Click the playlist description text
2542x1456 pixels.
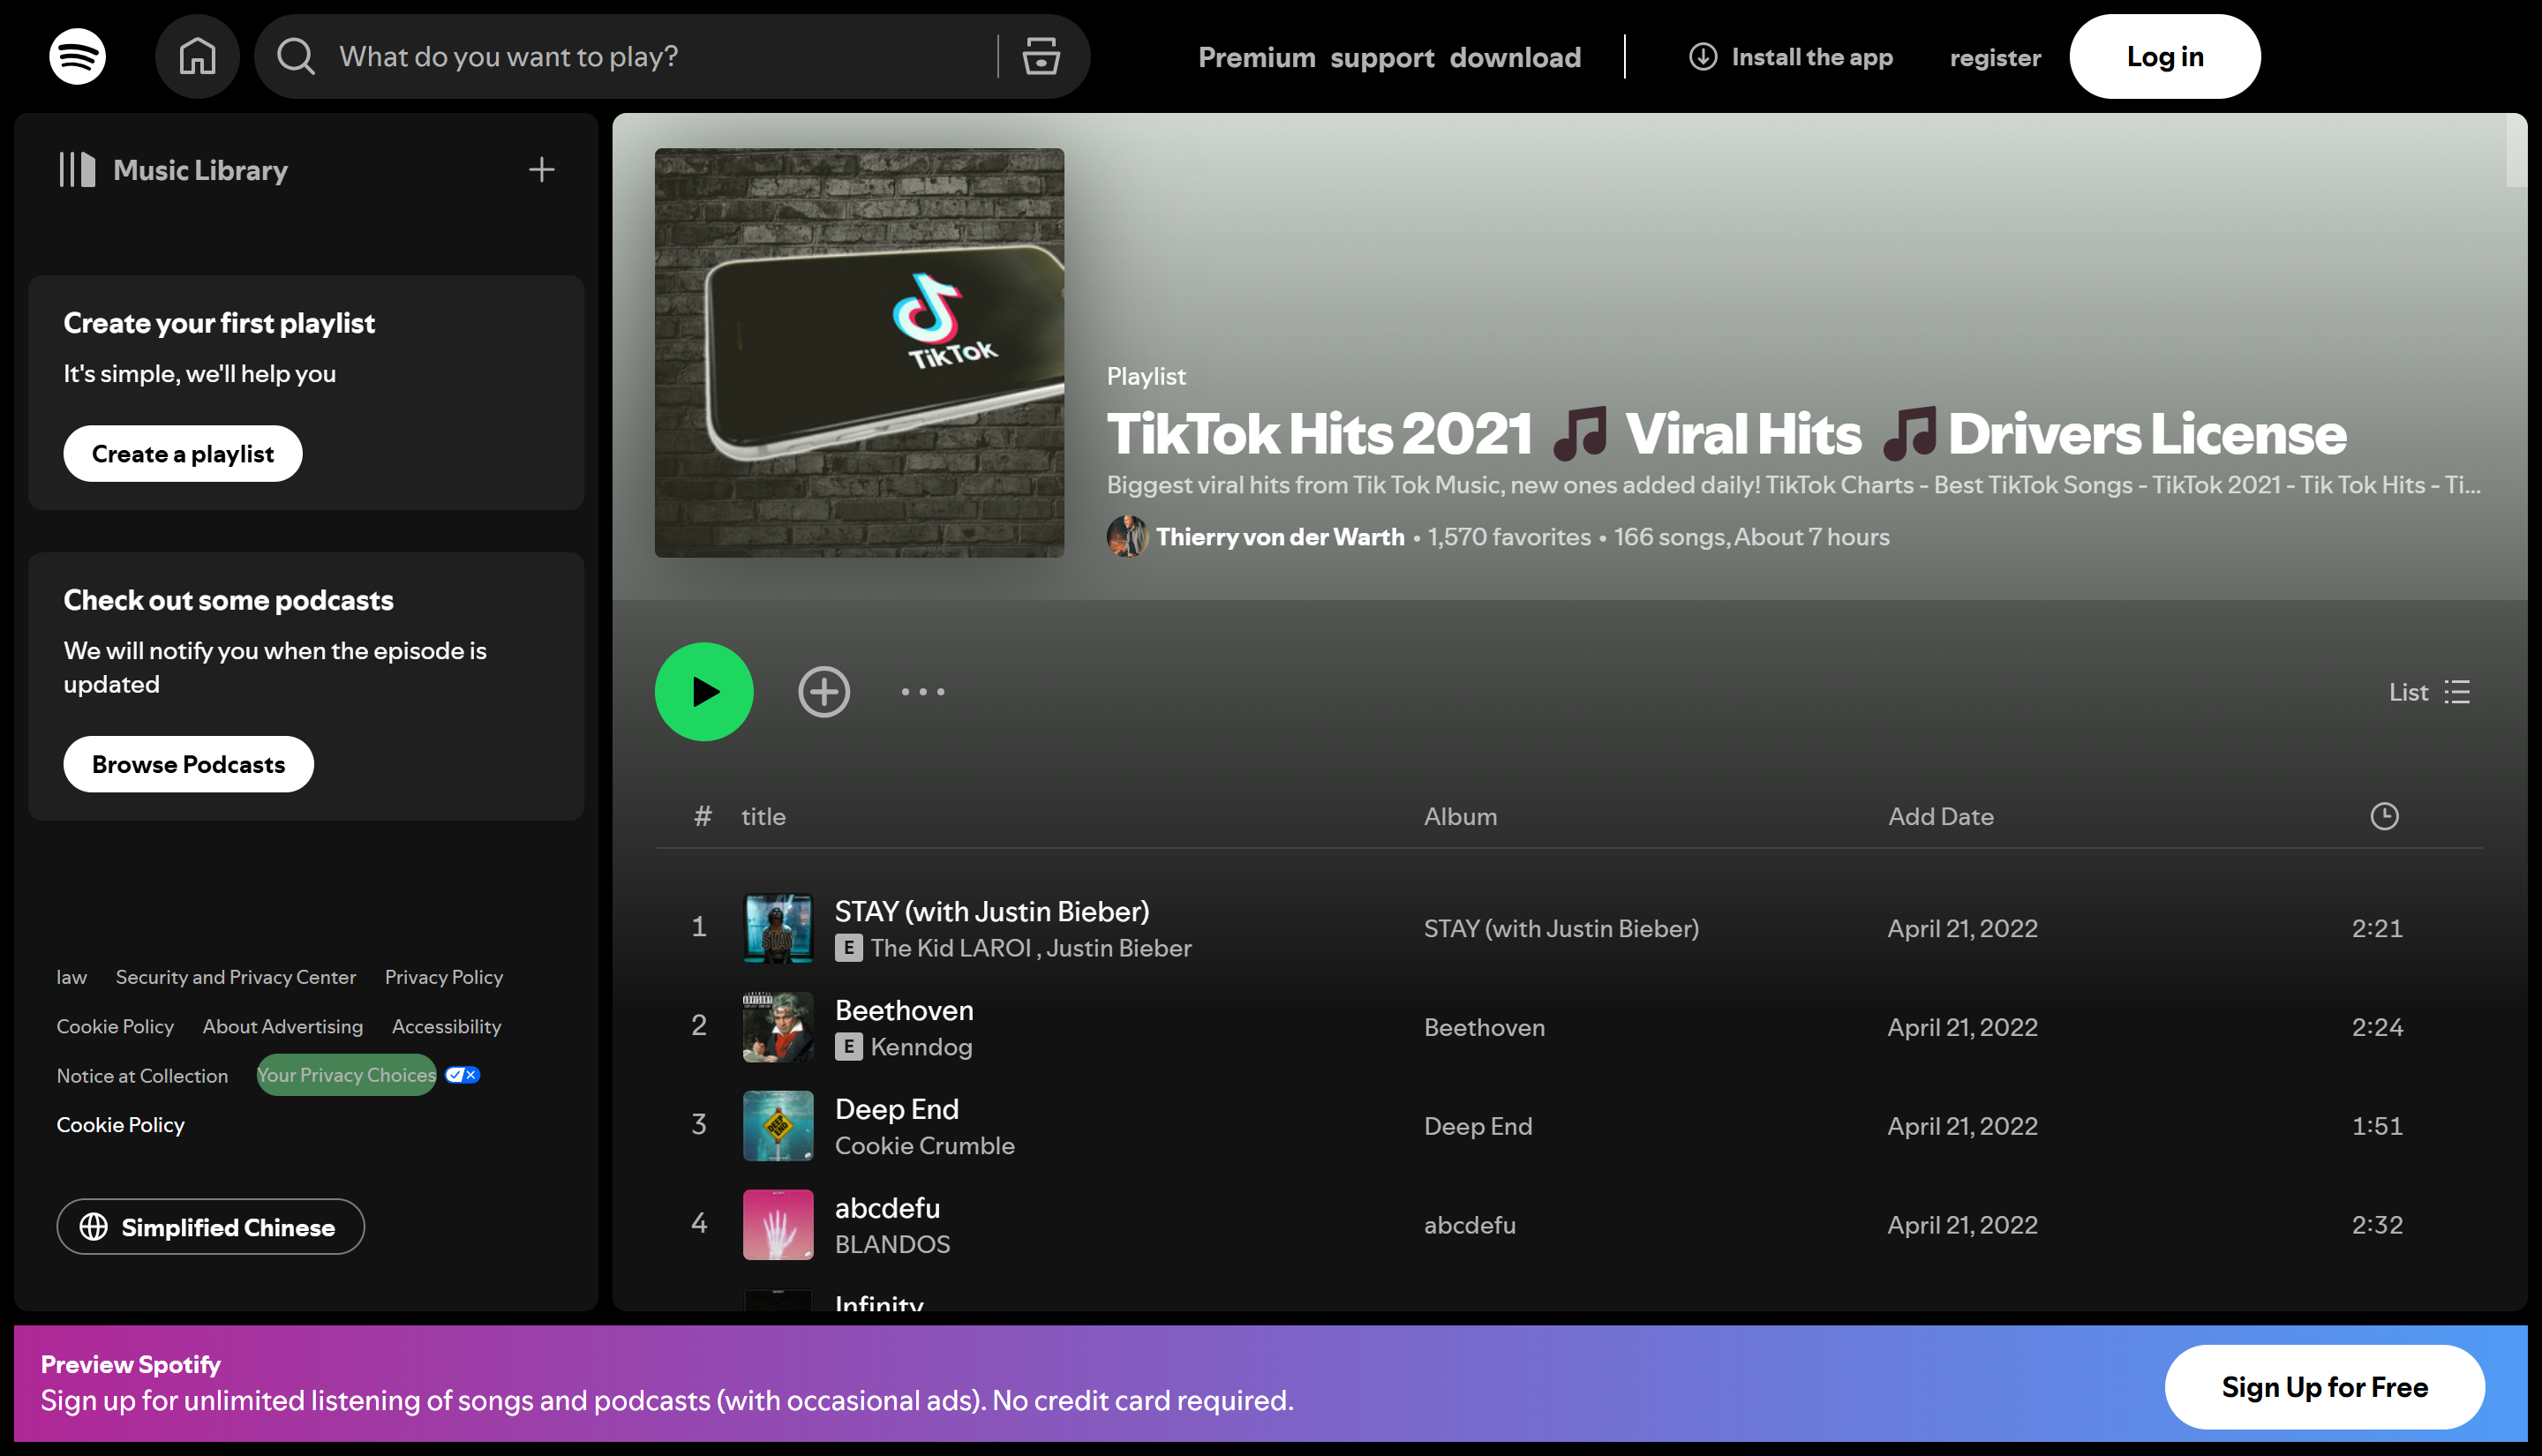coord(1793,485)
